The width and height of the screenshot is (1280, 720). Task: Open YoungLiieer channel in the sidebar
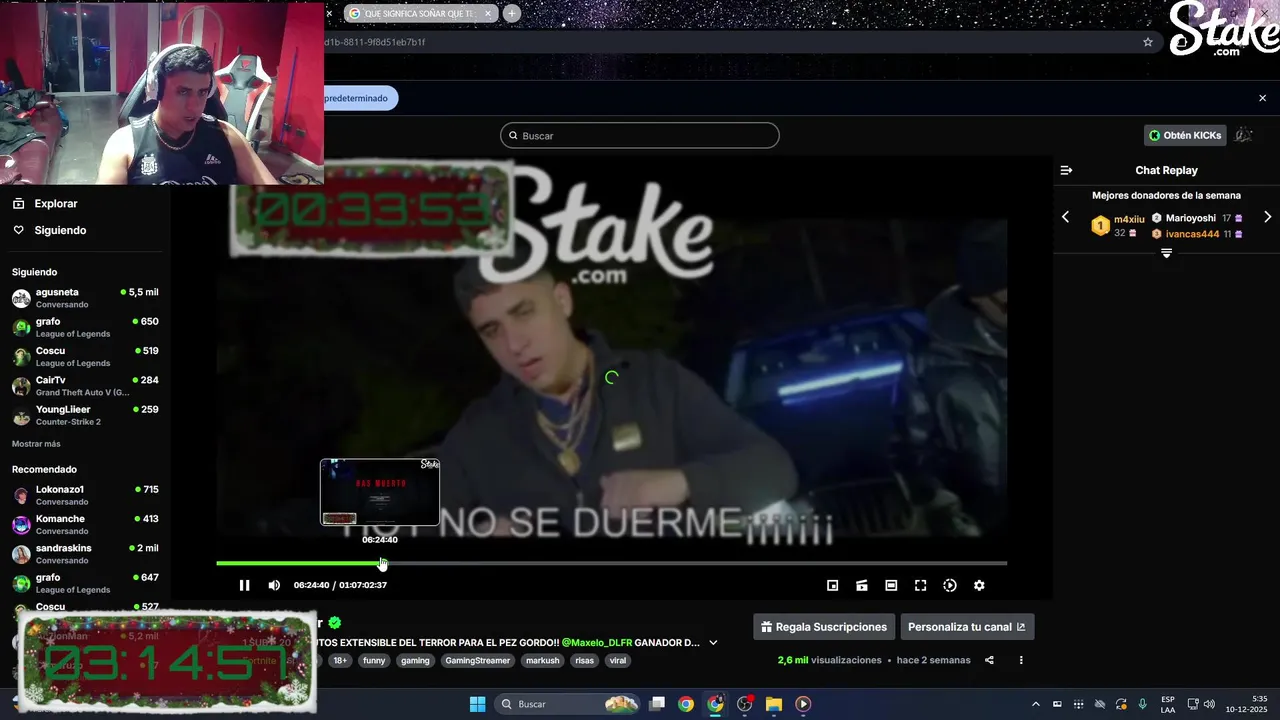(85, 415)
